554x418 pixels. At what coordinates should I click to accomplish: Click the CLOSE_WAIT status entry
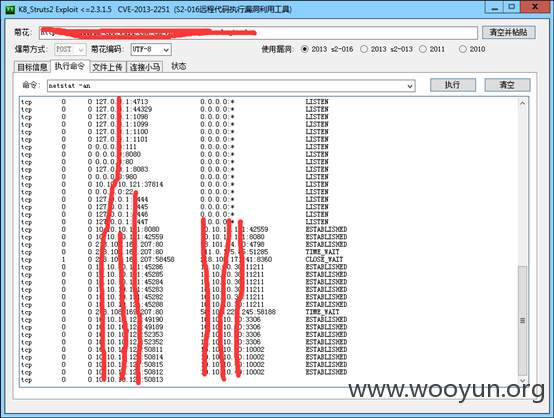(324, 259)
